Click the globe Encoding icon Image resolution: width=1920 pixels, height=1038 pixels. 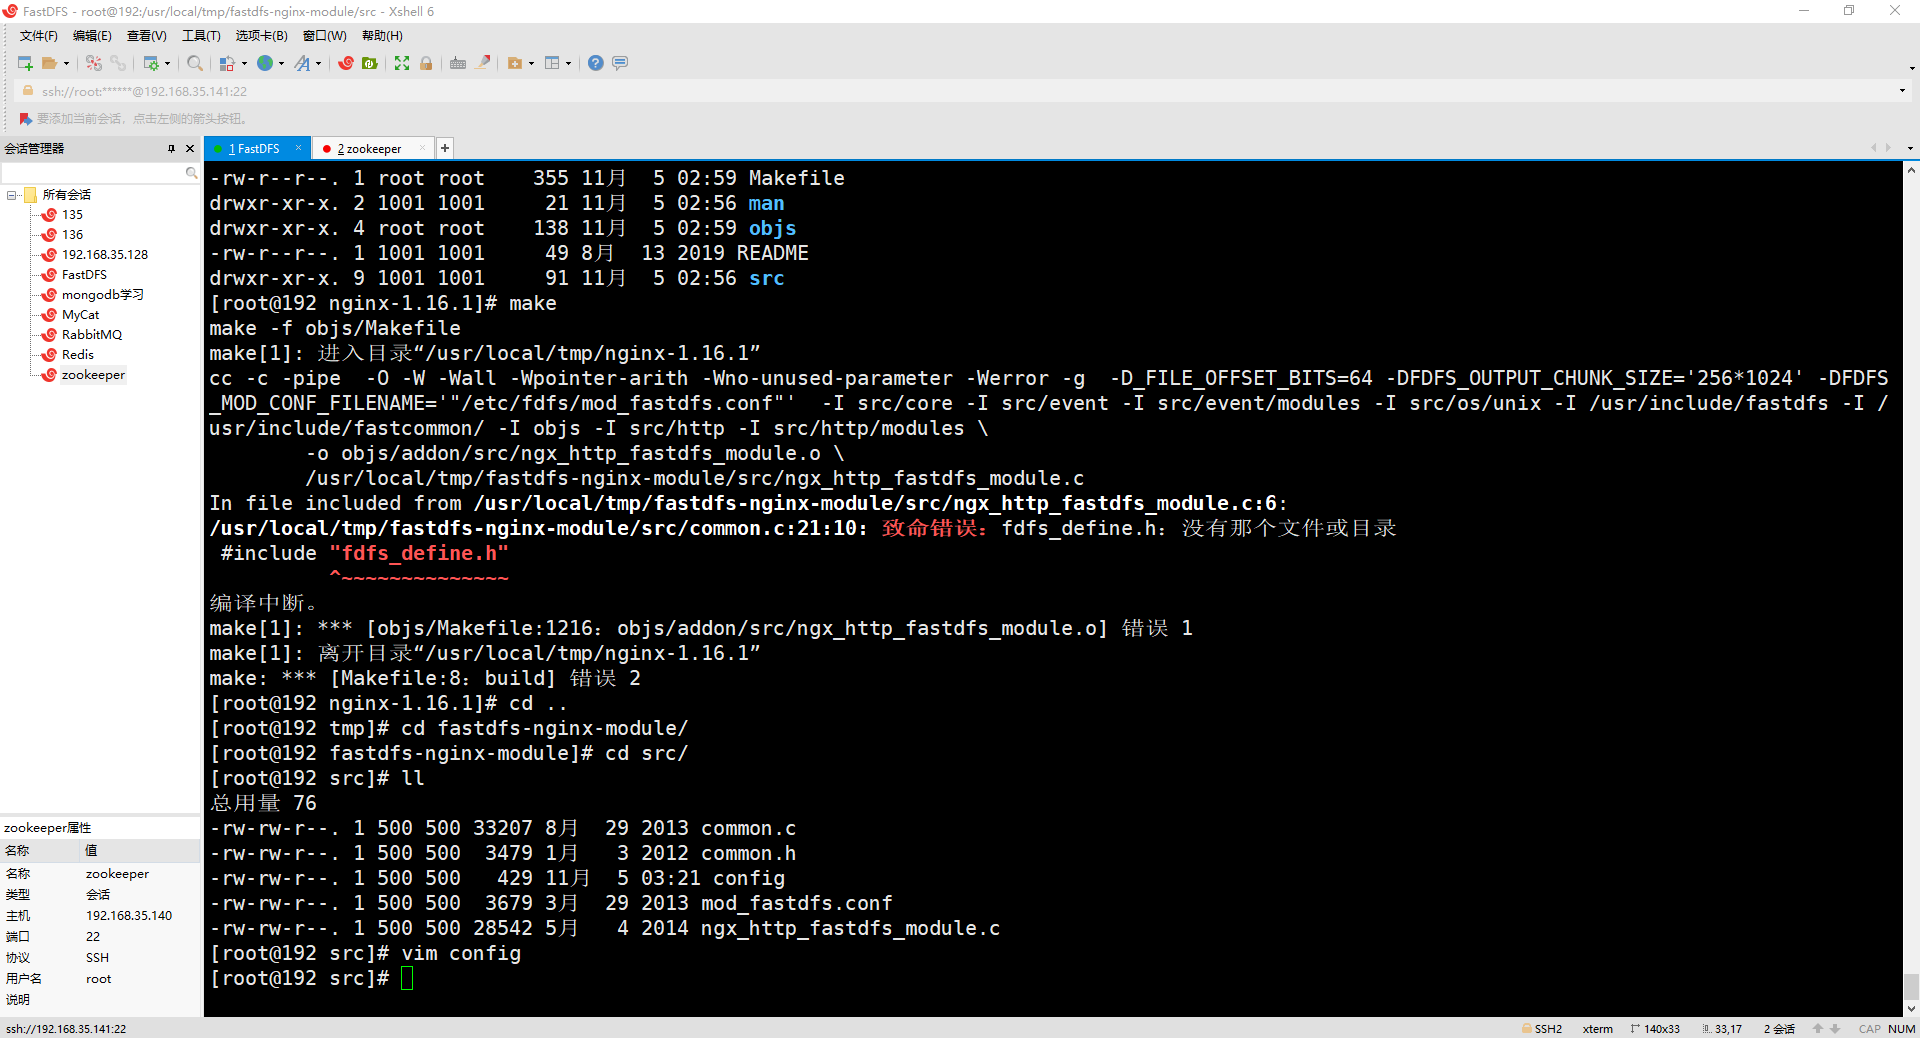pyautogui.click(x=265, y=63)
